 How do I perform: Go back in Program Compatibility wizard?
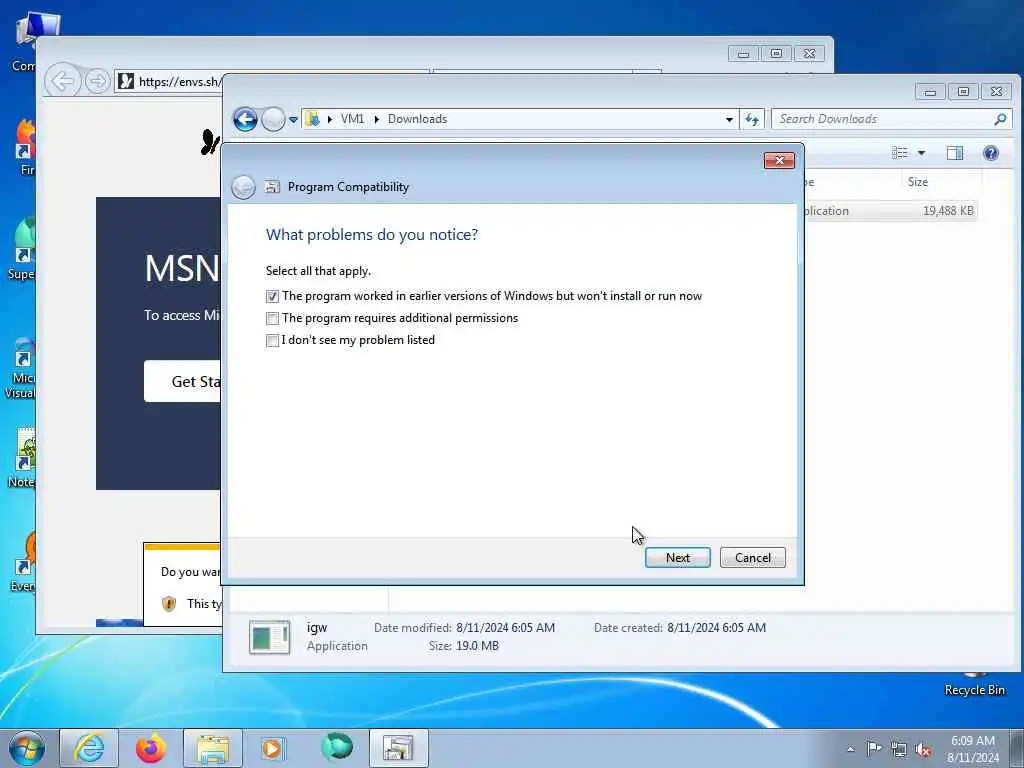coord(243,187)
